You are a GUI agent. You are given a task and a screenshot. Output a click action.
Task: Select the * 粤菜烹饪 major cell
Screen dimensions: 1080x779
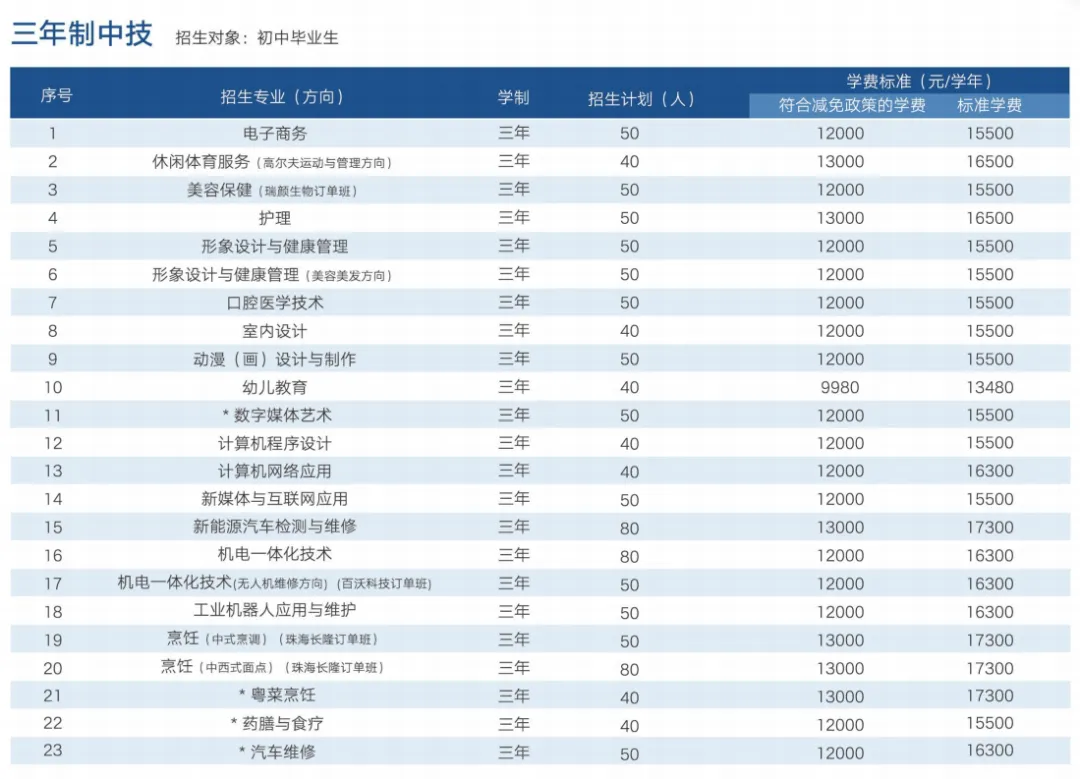[277, 695]
